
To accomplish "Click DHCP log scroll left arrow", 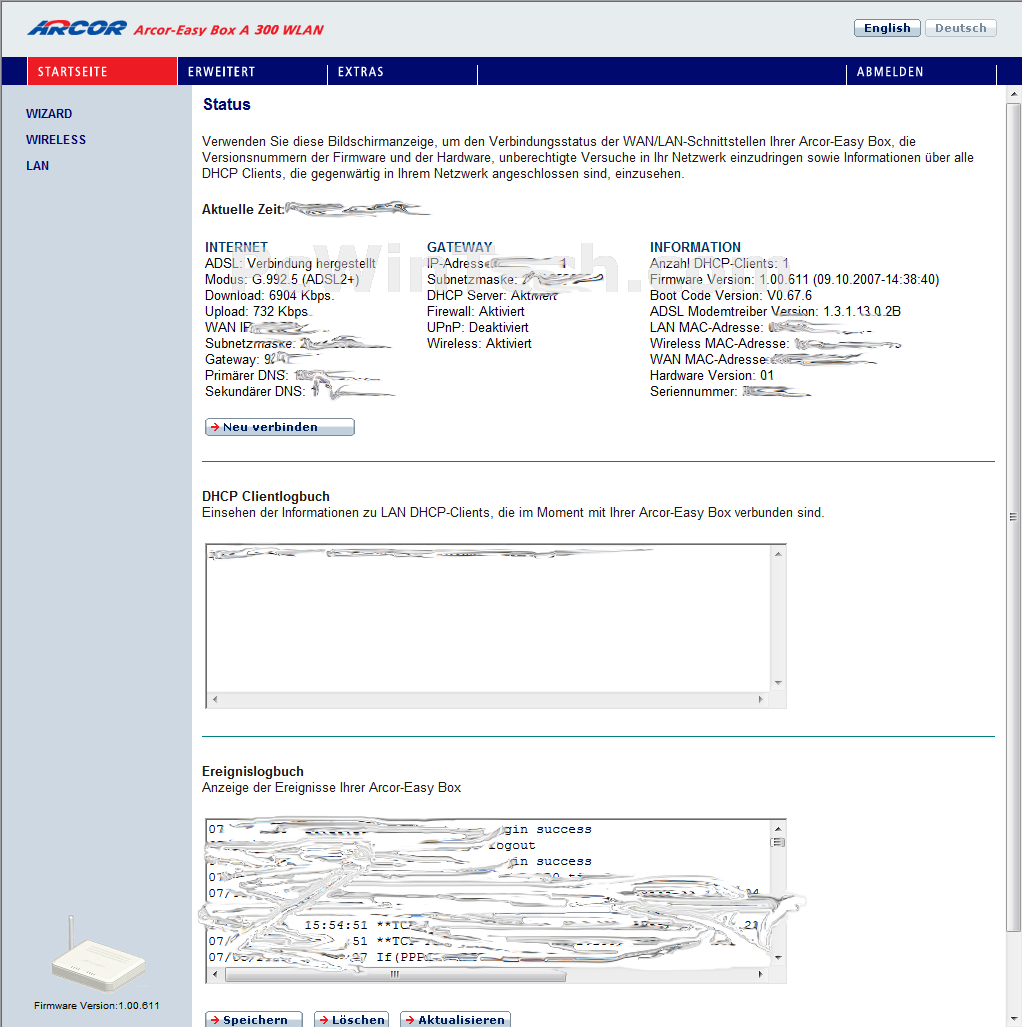I will point(215,700).
